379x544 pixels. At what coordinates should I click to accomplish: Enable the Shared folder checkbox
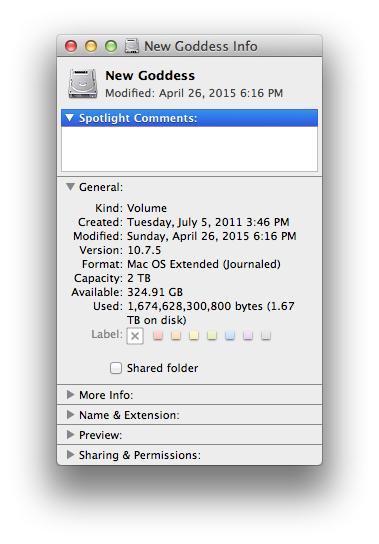click(x=116, y=368)
